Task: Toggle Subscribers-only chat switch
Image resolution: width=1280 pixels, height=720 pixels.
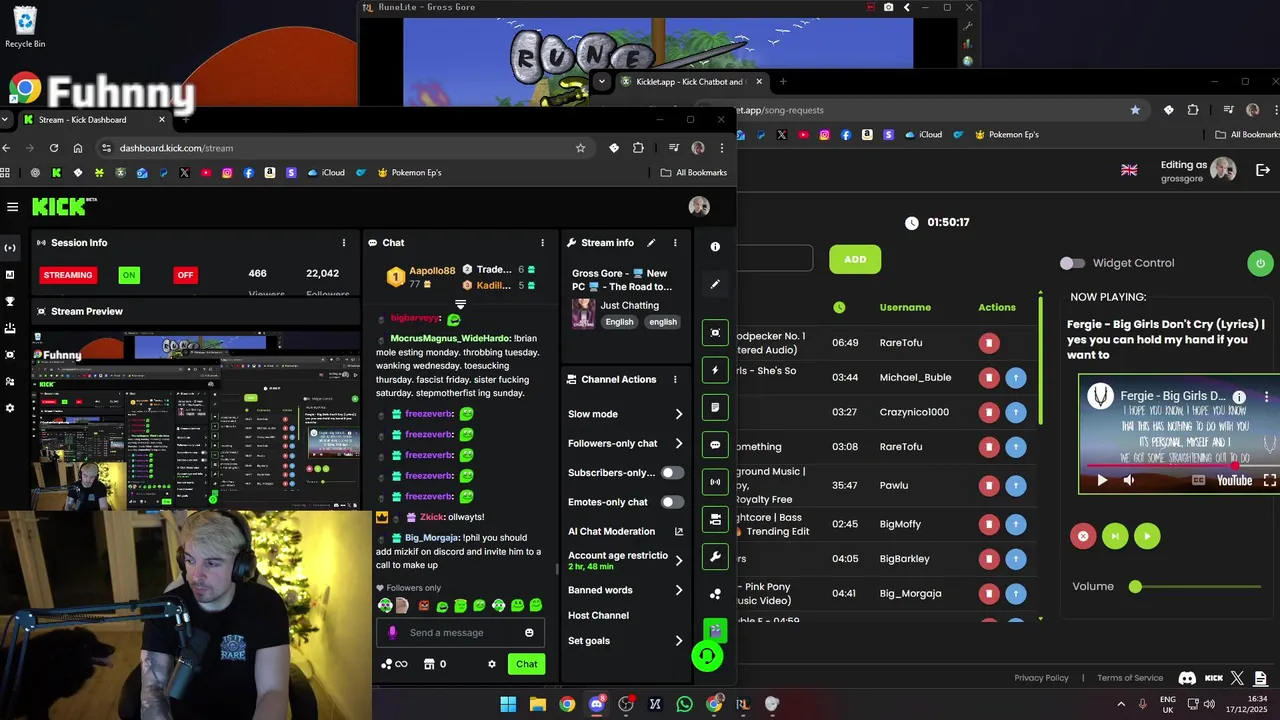Action: pos(672,472)
